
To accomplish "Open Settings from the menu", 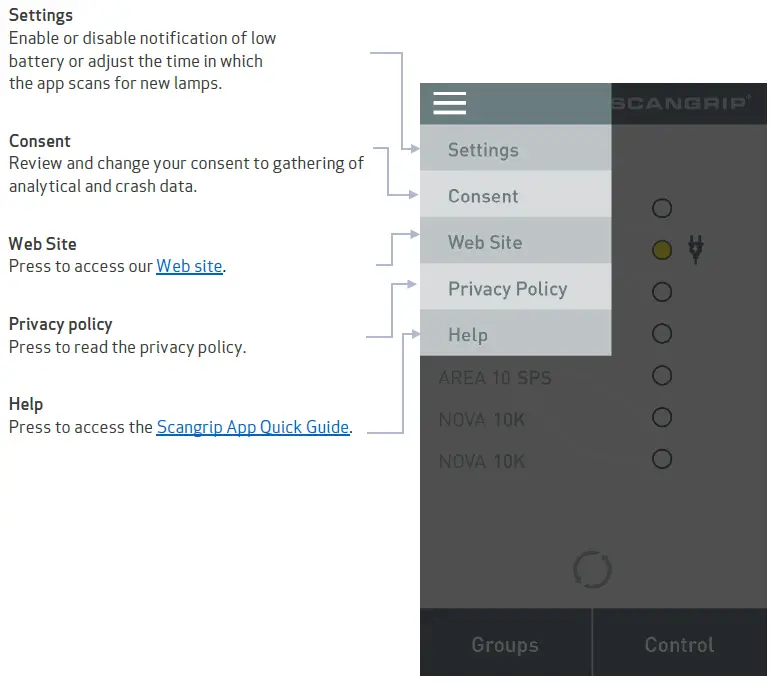I will (515, 148).
